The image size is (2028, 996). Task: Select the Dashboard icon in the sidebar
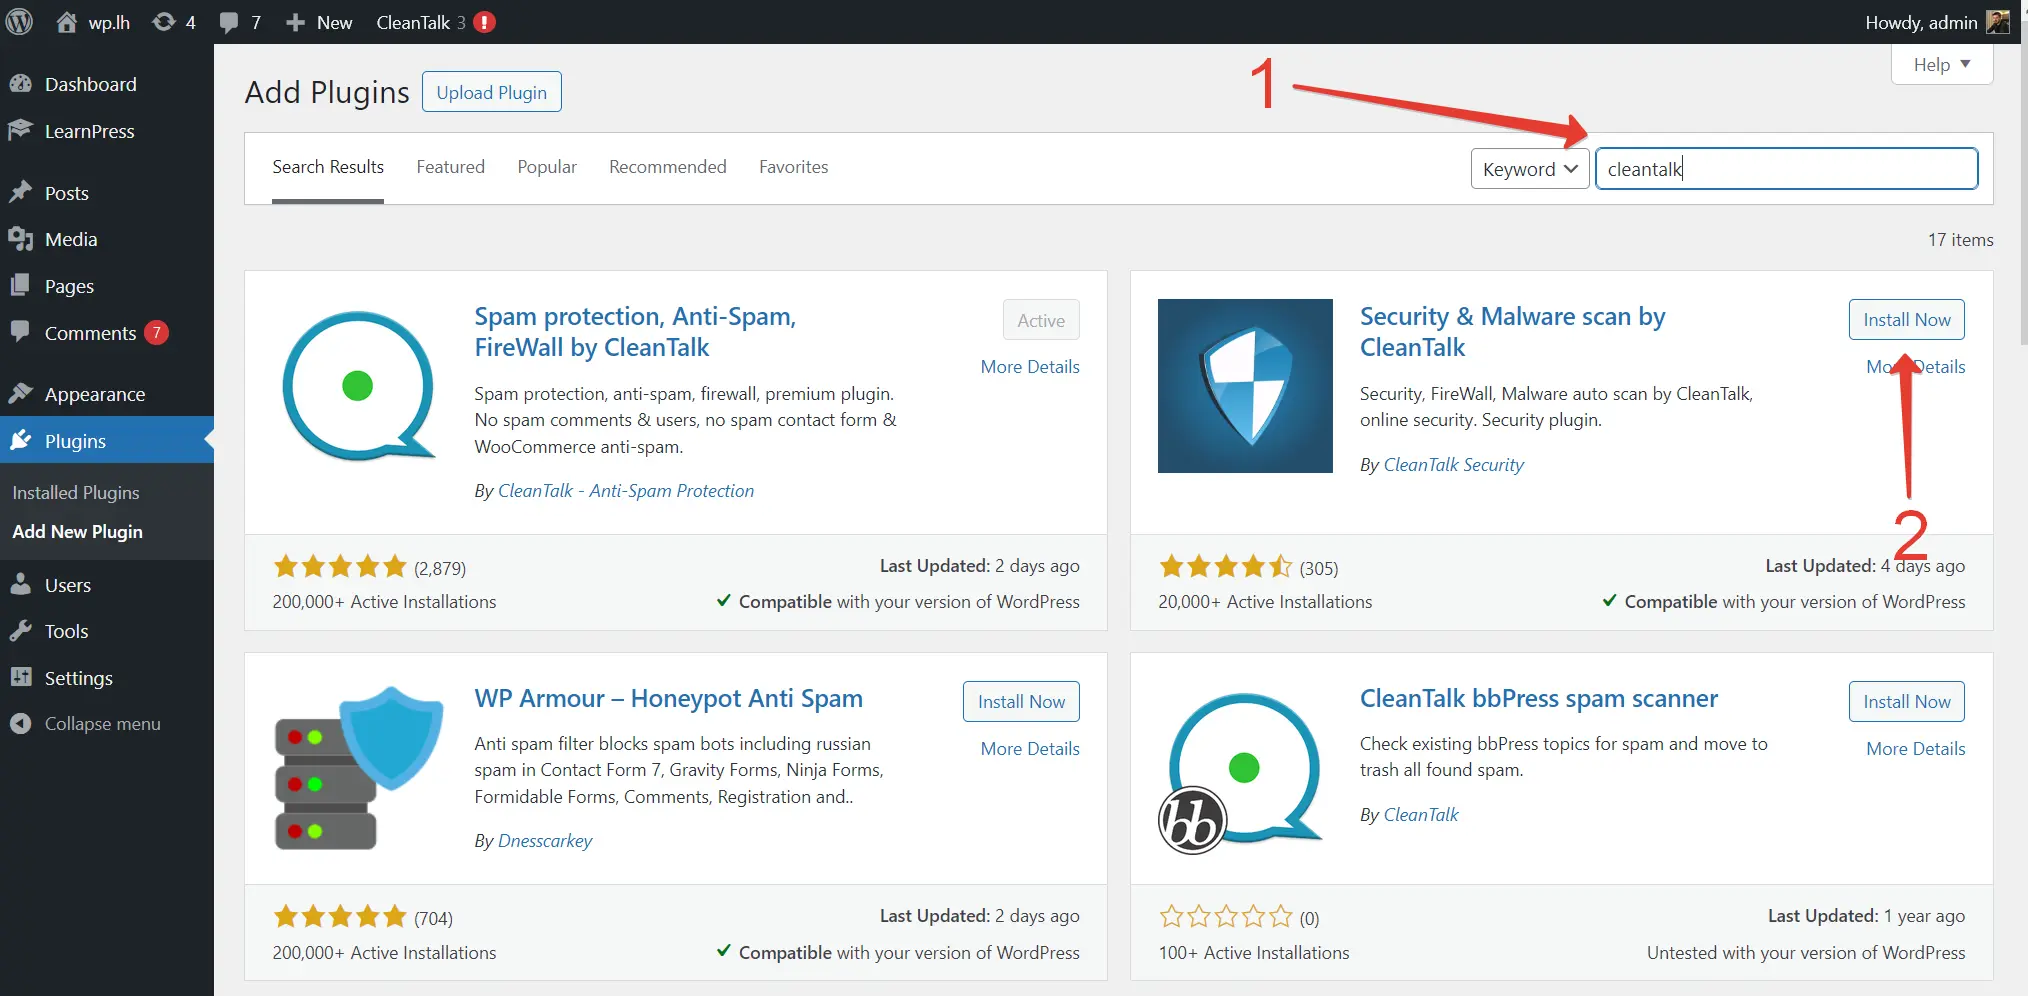(x=22, y=84)
